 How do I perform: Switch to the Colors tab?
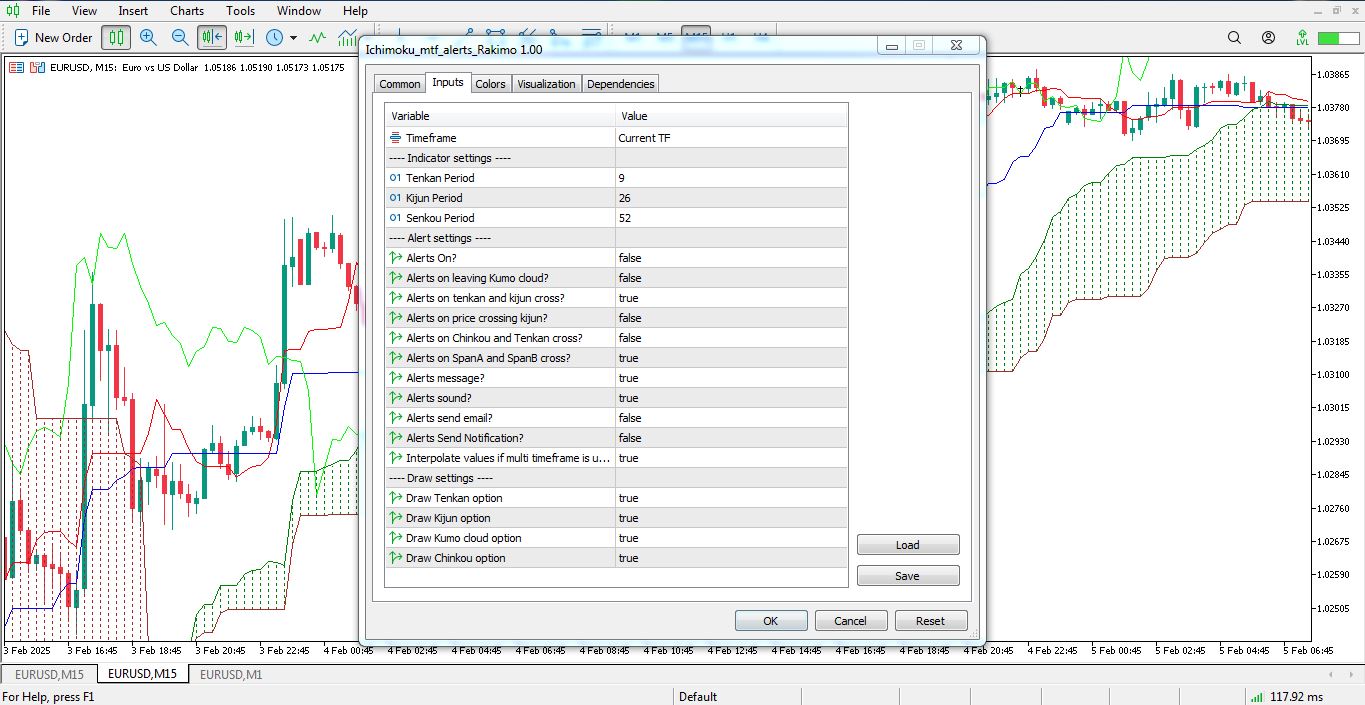tap(490, 84)
